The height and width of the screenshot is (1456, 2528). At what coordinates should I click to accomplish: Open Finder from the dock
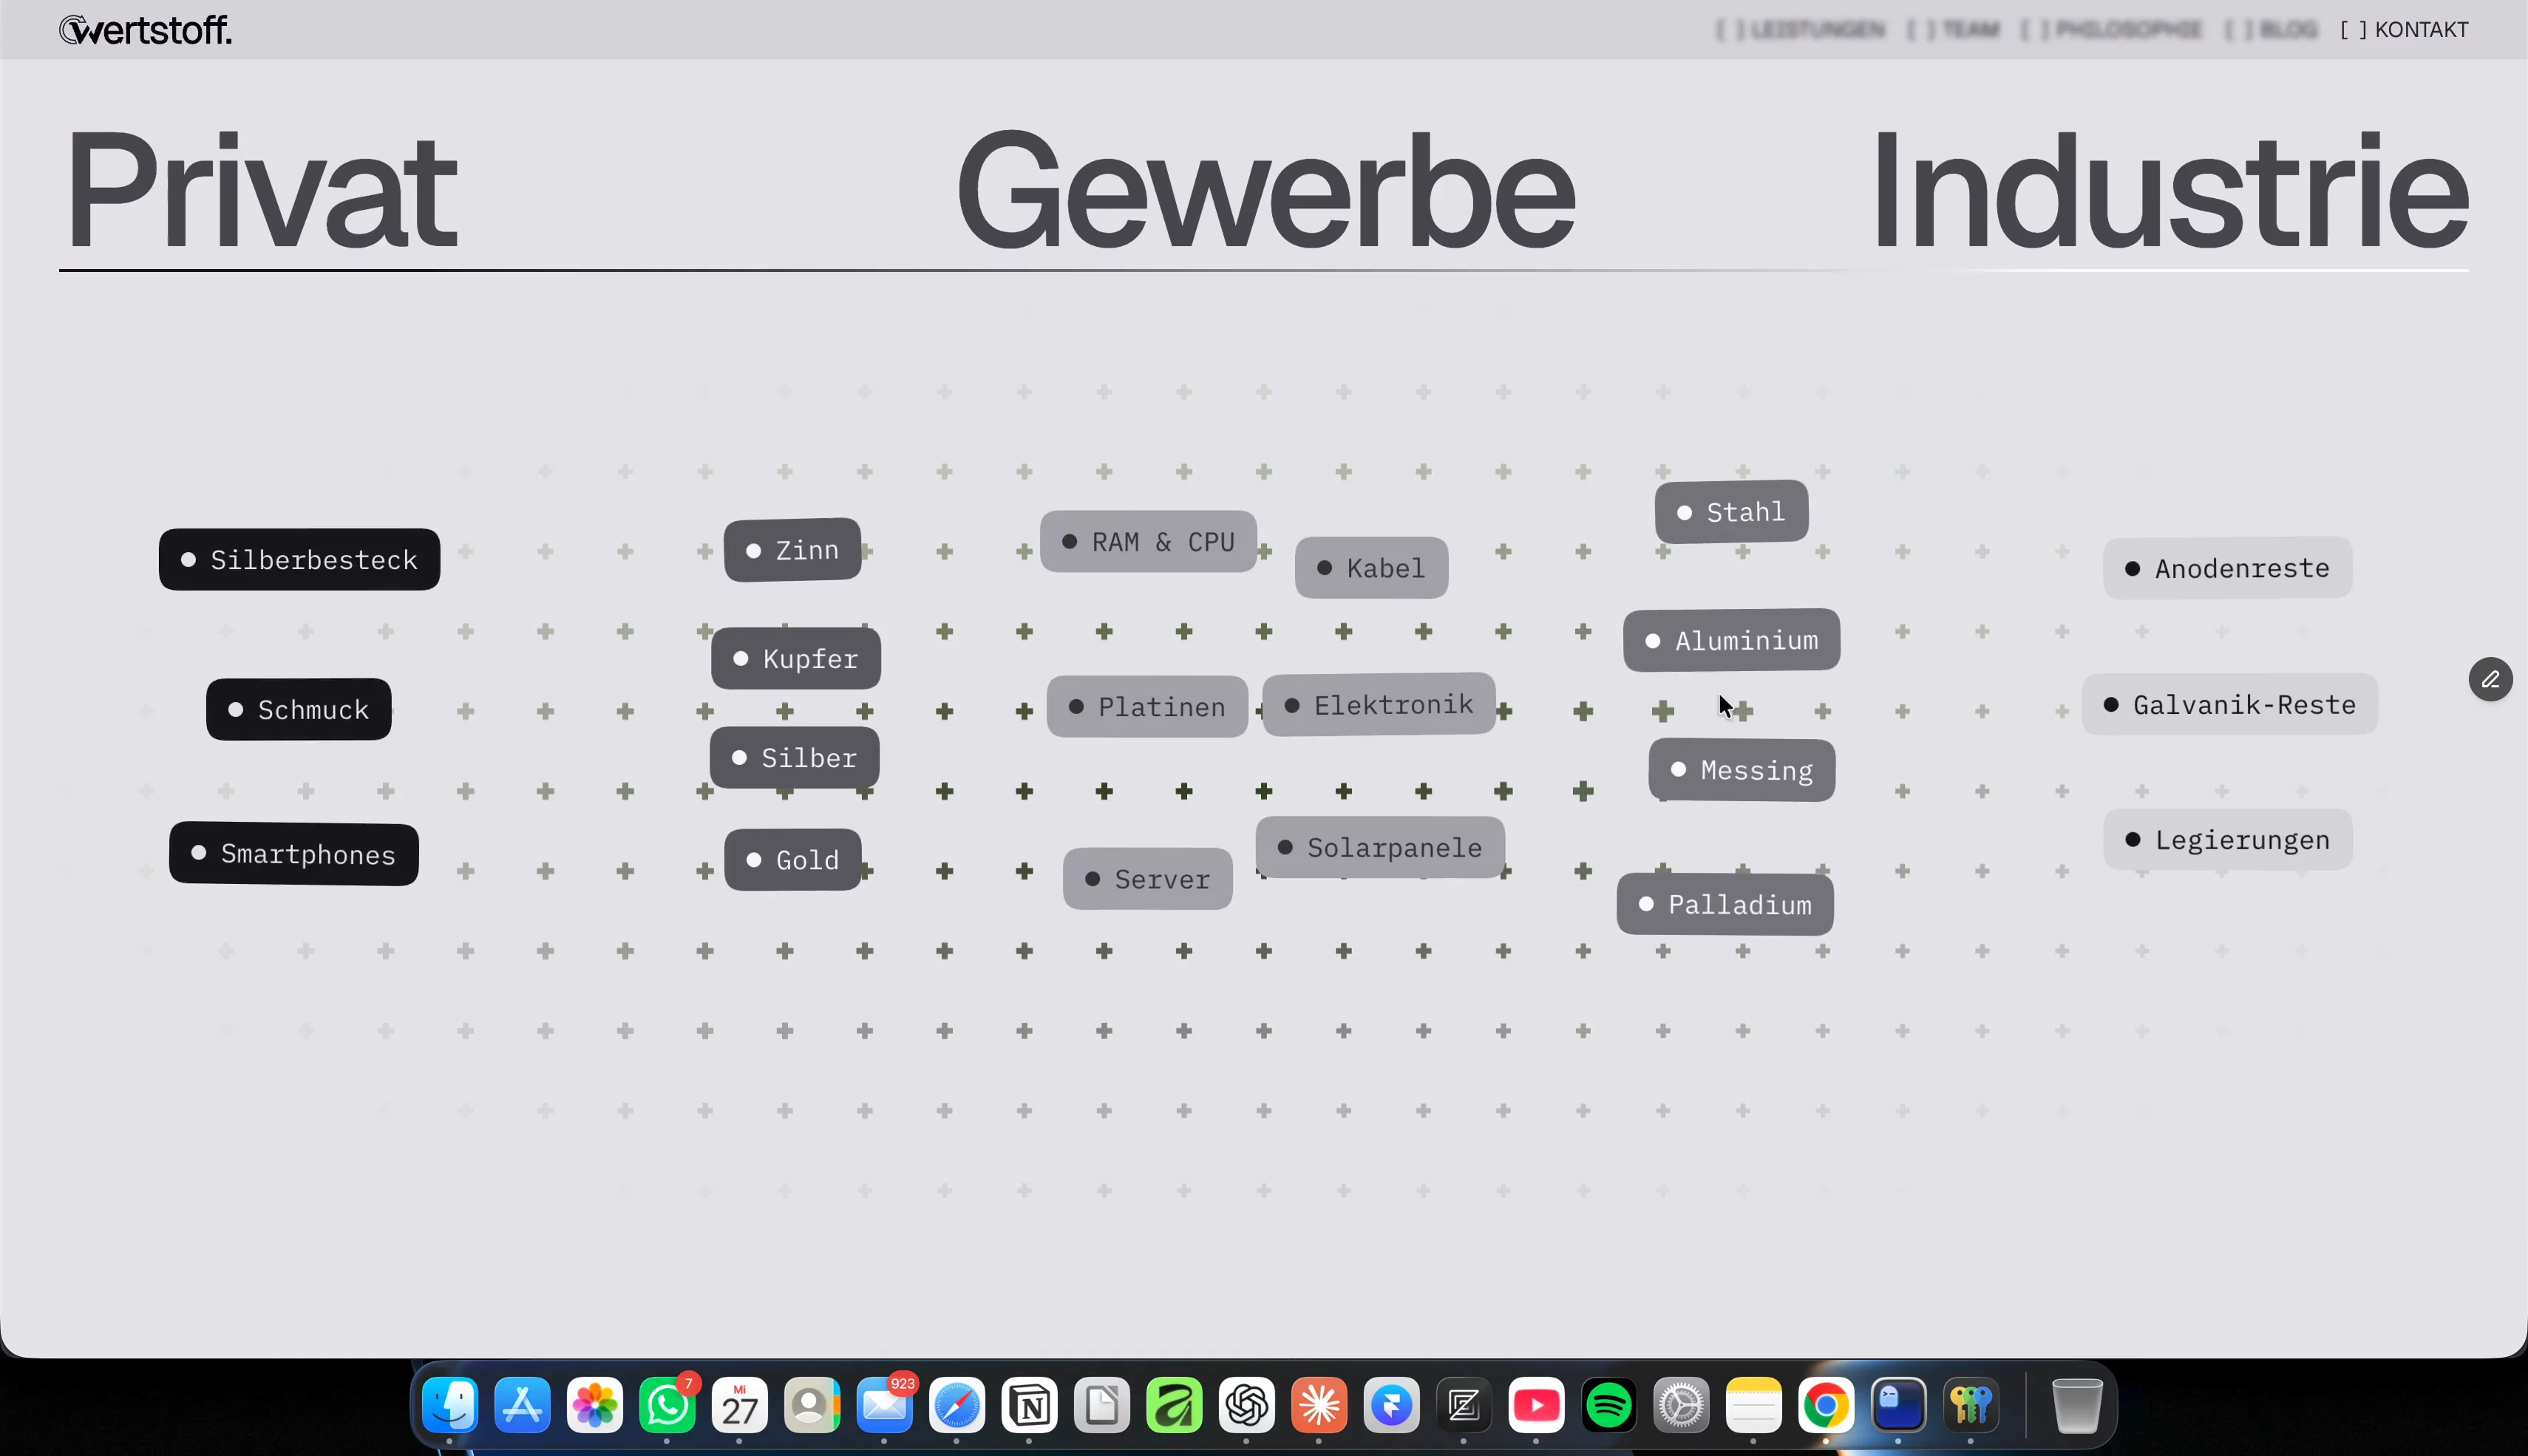coord(450,1405)
